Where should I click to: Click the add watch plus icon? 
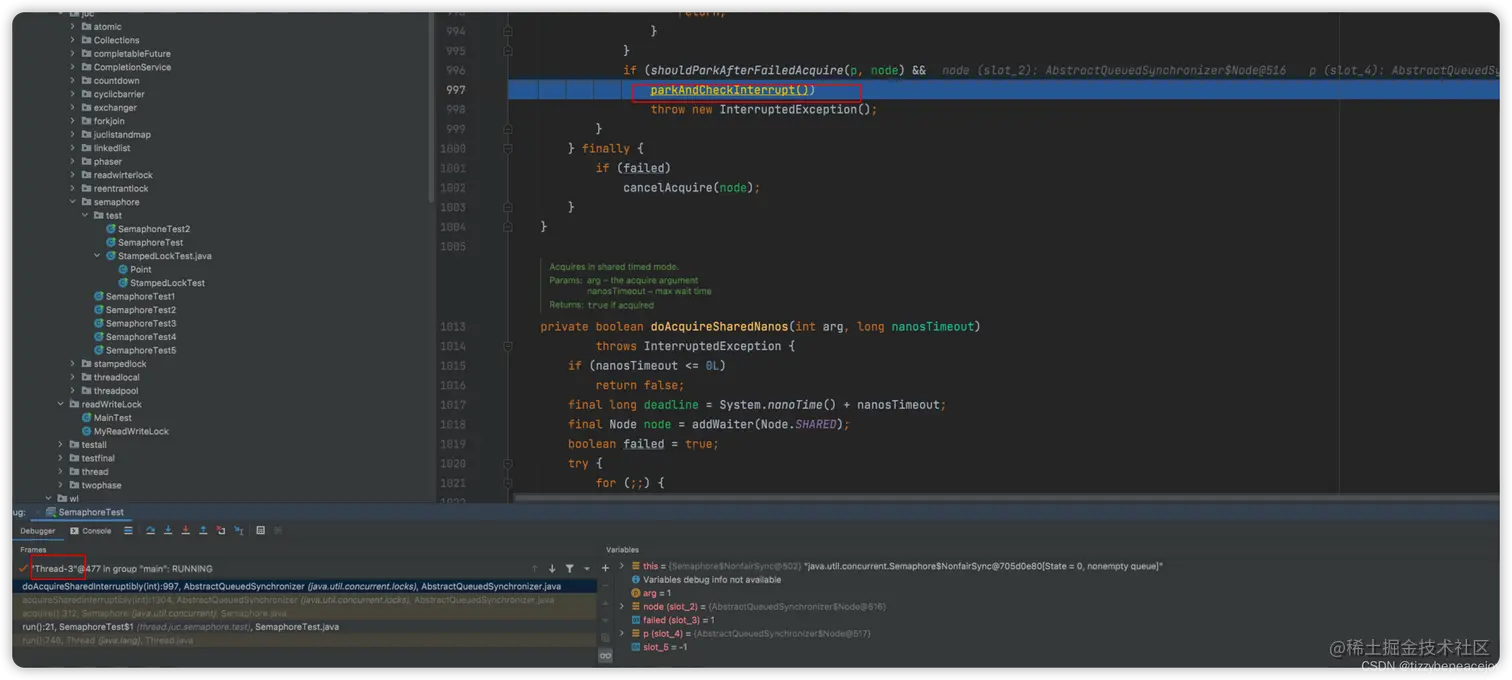coord(605,569)
